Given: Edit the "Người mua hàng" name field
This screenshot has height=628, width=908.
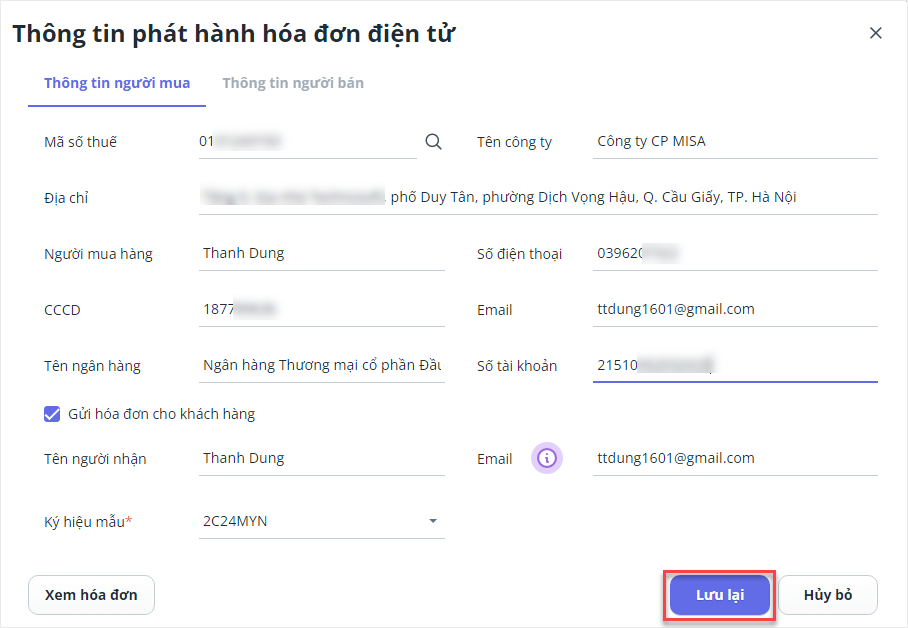Looking at the screenshot, I should 321,254.
